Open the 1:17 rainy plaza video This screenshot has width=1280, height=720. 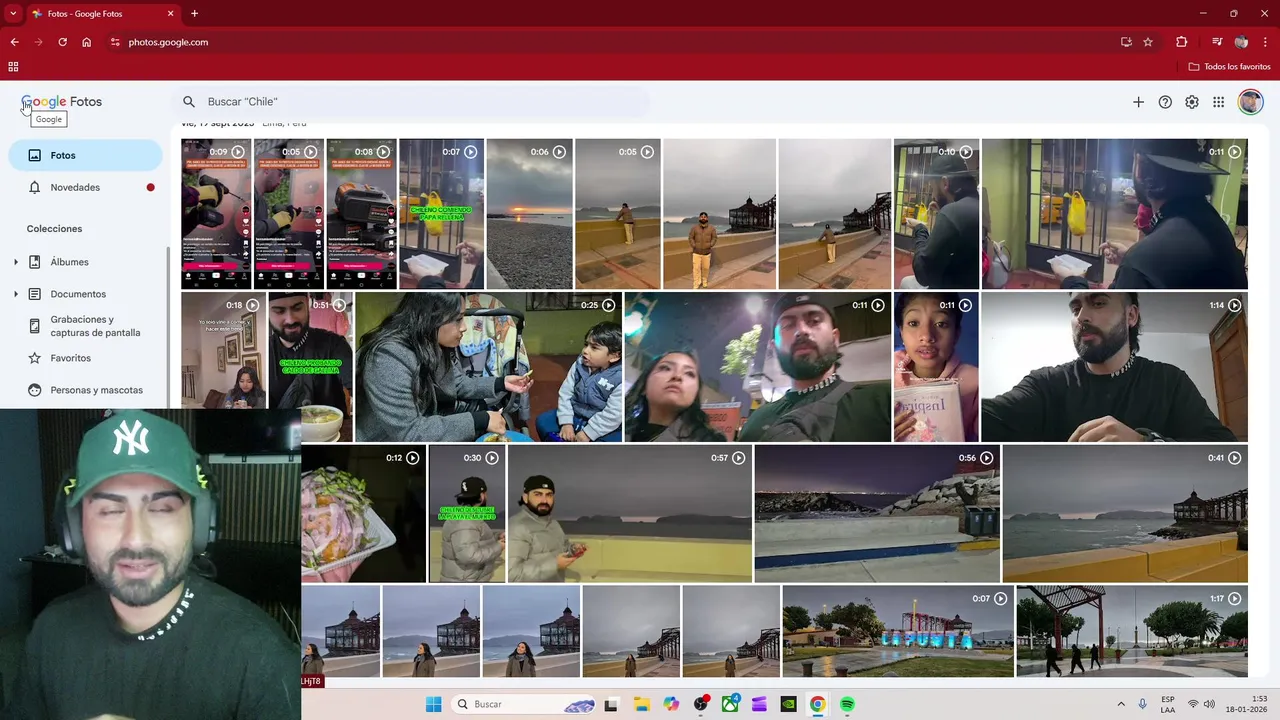coord(1132,632)
